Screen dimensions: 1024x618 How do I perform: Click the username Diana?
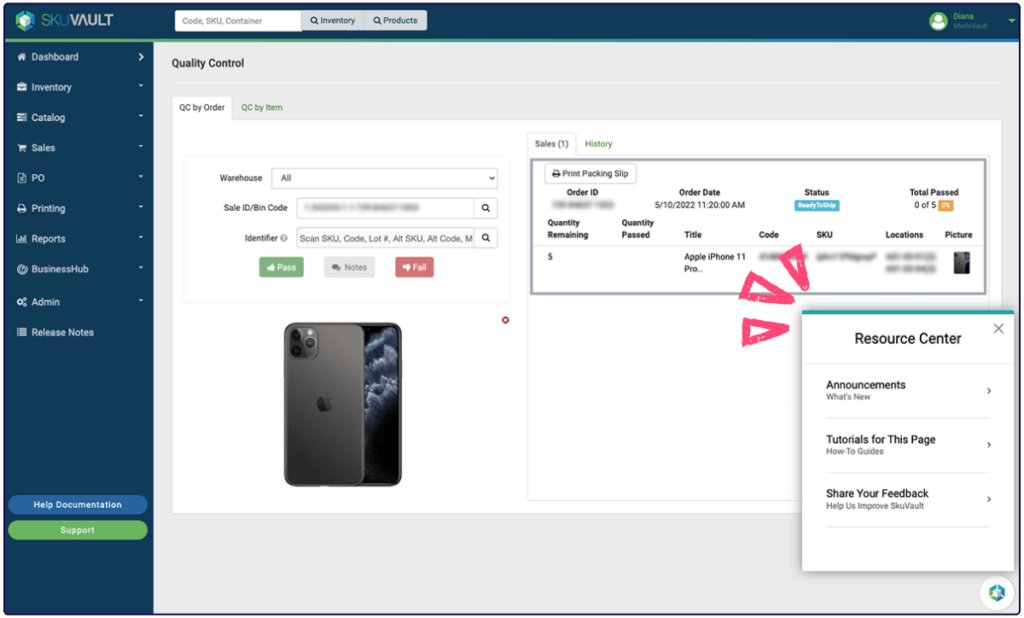[963, 16]
